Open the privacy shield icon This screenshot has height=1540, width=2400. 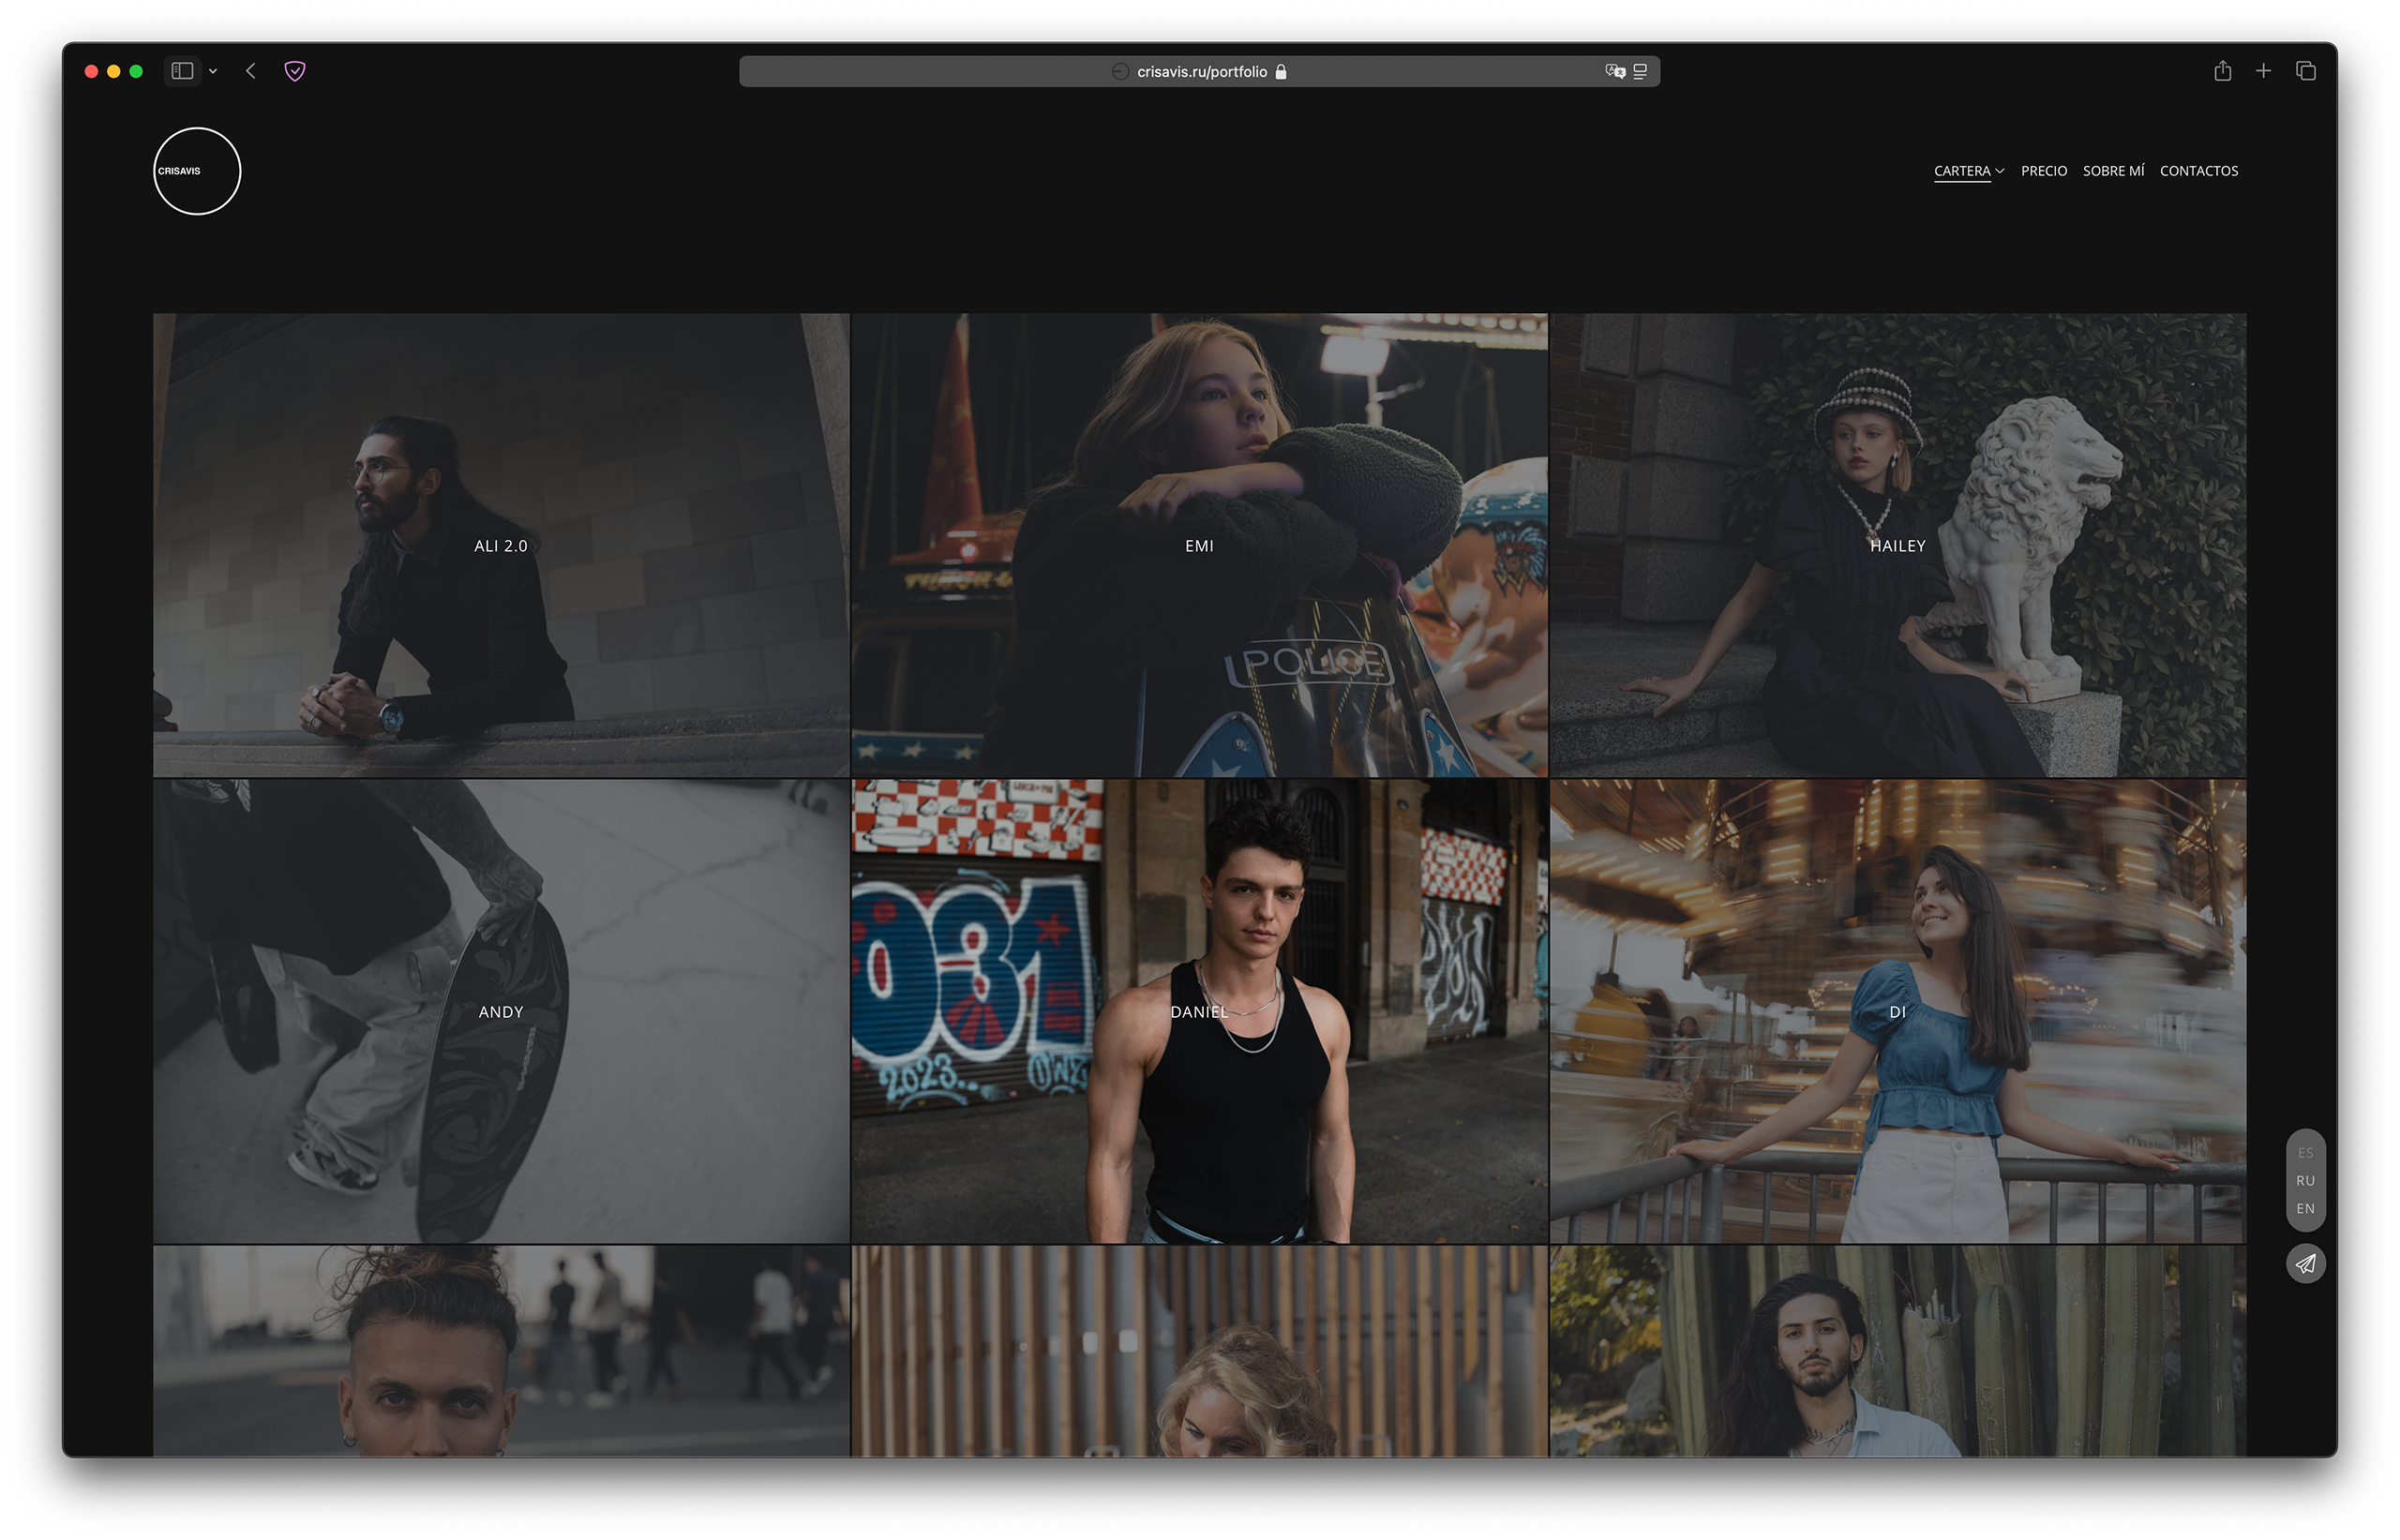[x=295, y=71]
